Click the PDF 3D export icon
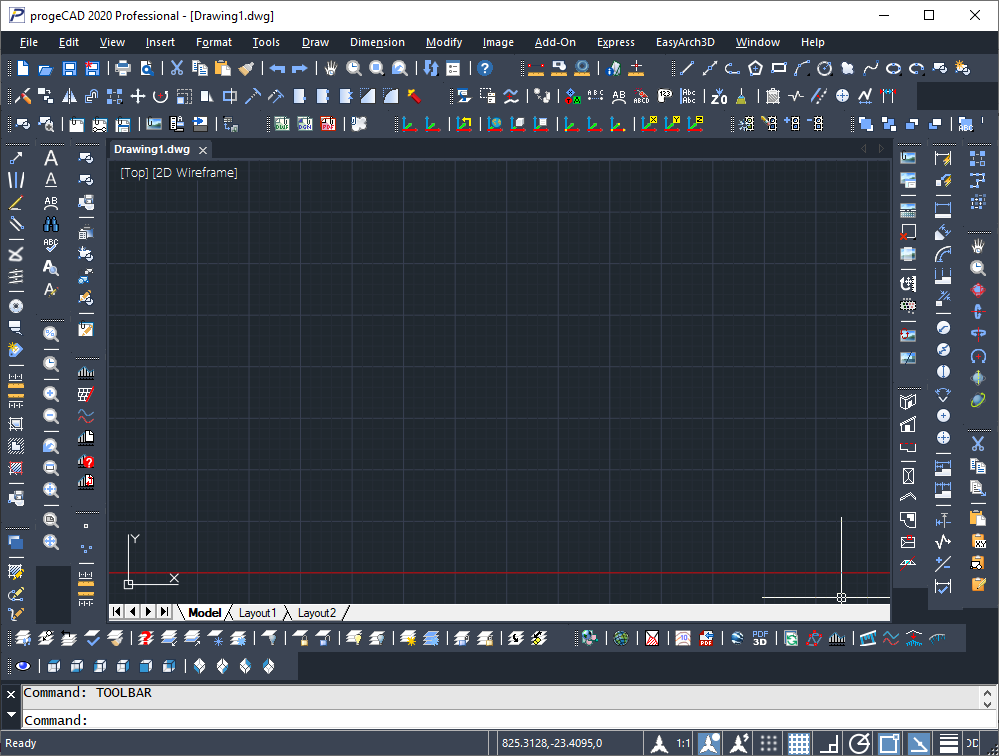This screenshot has width=999, height=756. click(760, 638)
